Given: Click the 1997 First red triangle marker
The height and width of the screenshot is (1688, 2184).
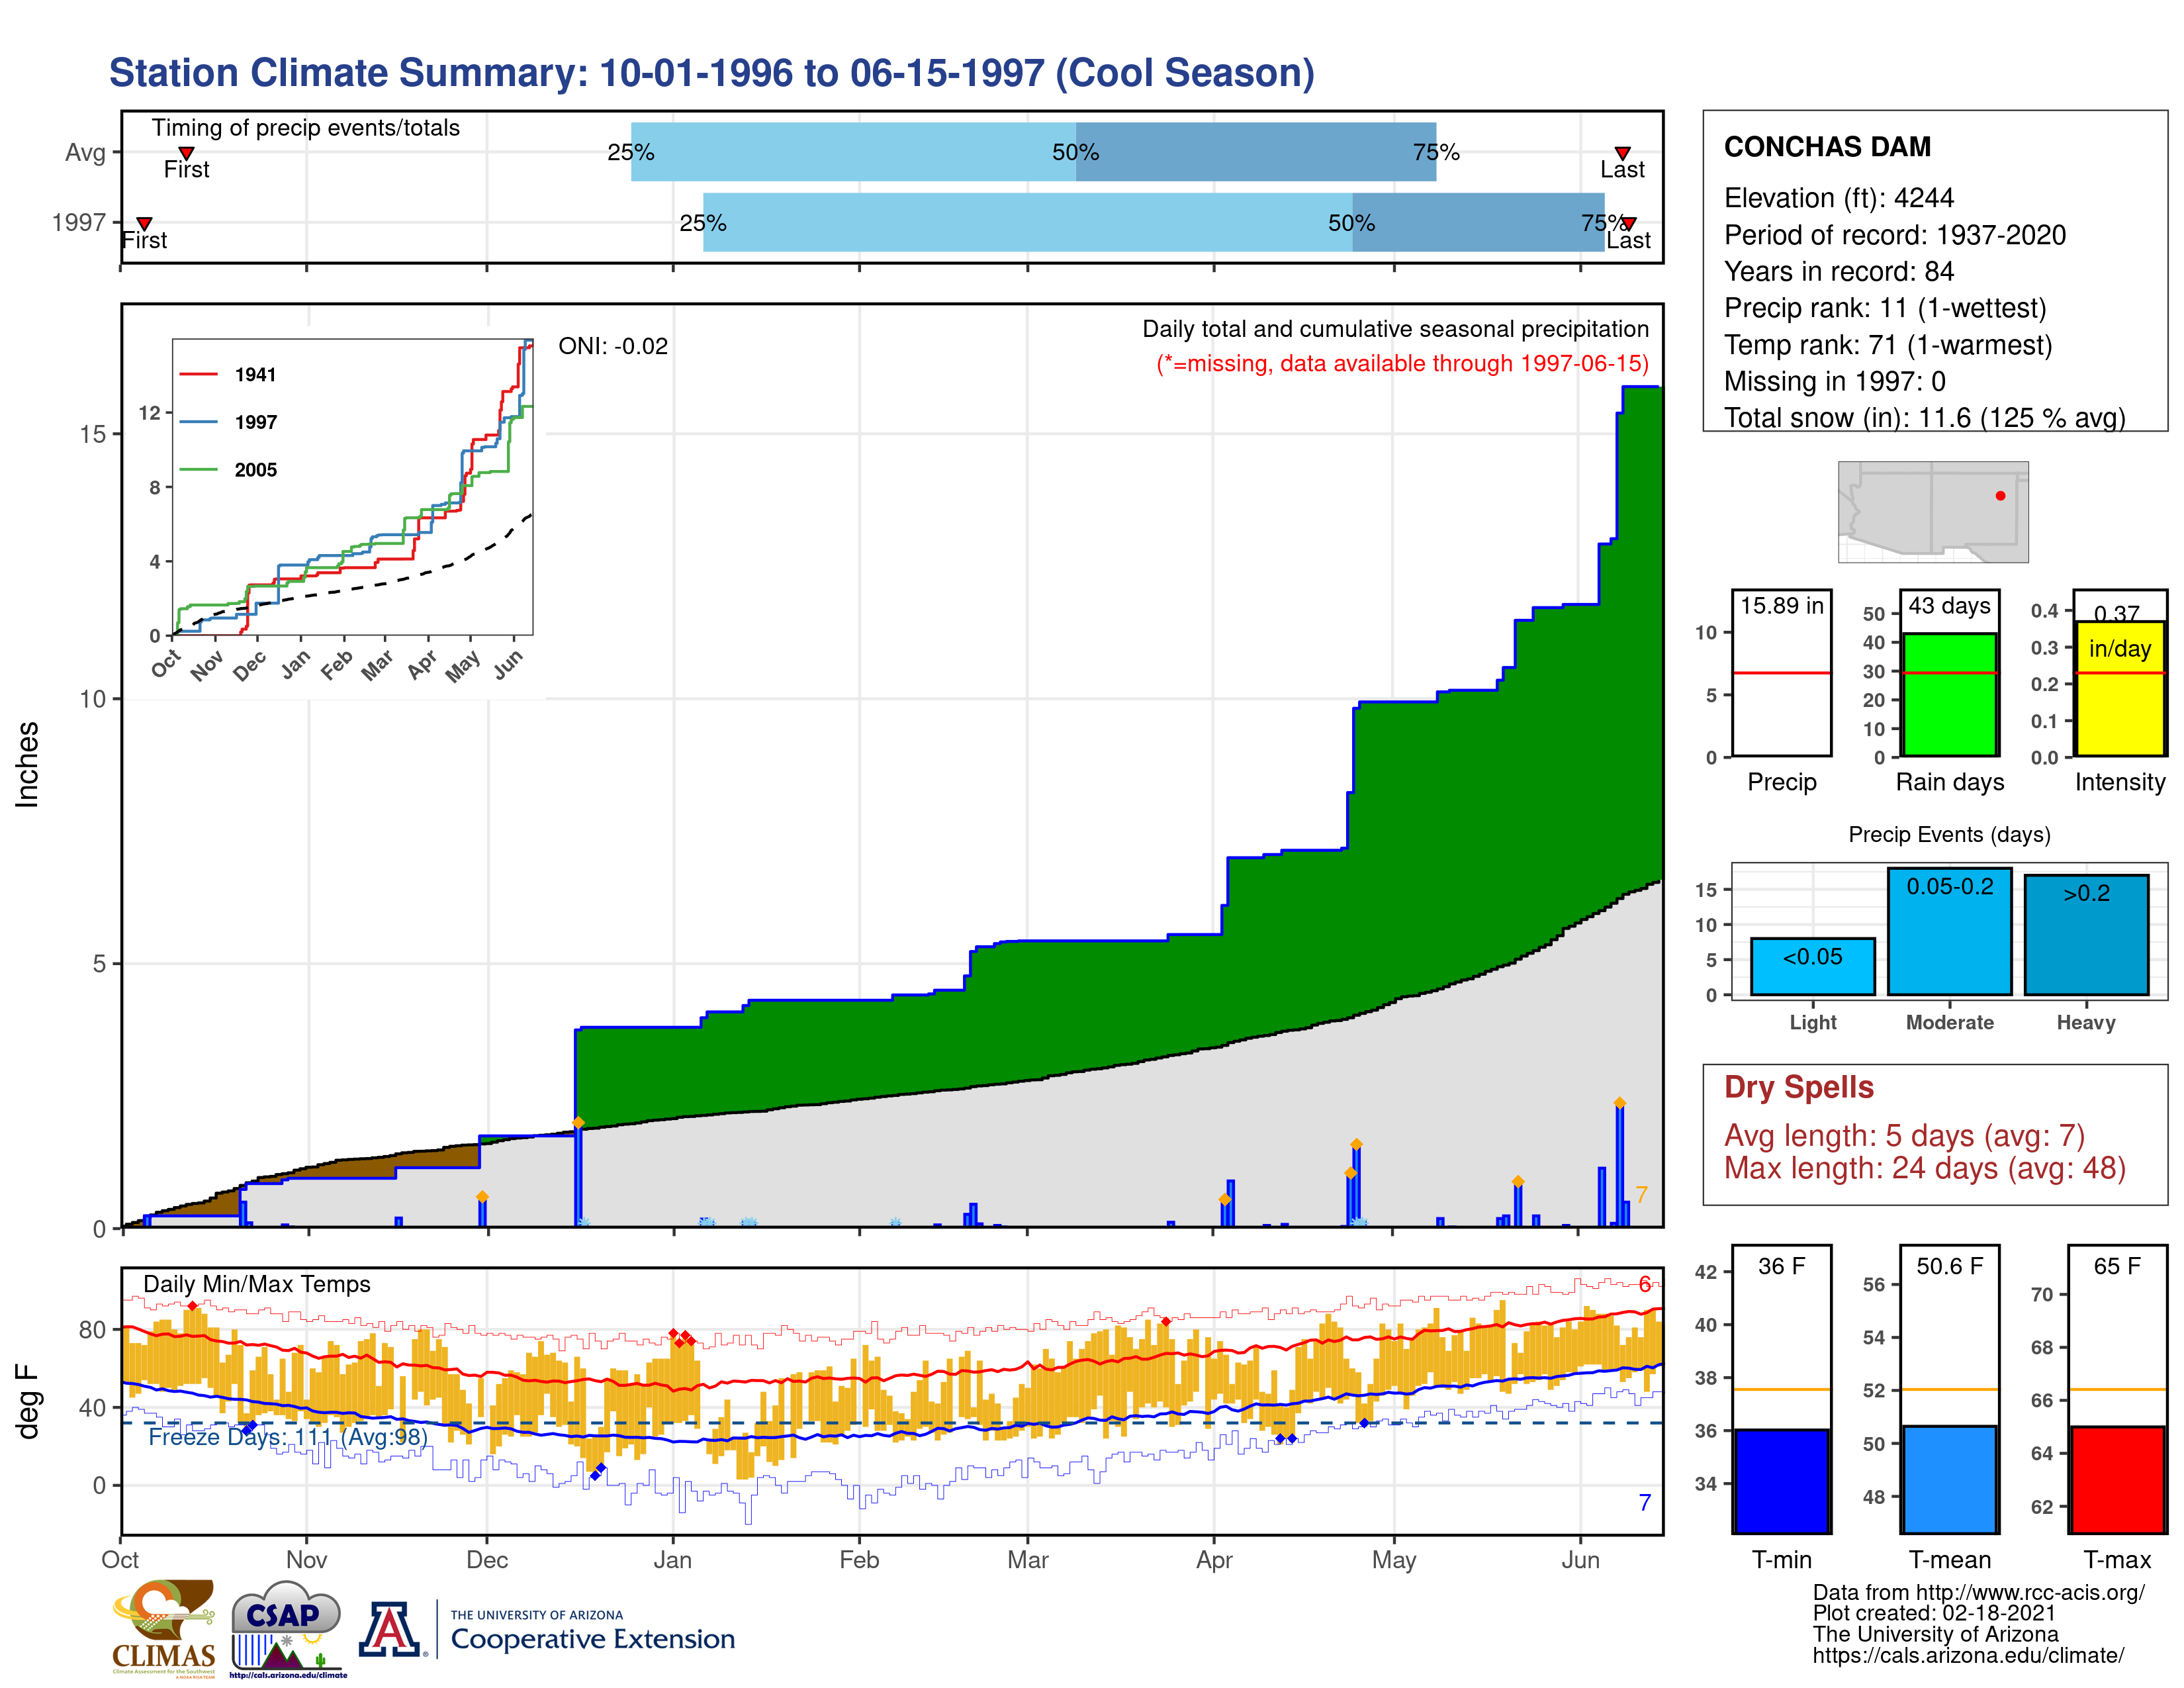Looking at the screenshot, I should tap(144, 223).
